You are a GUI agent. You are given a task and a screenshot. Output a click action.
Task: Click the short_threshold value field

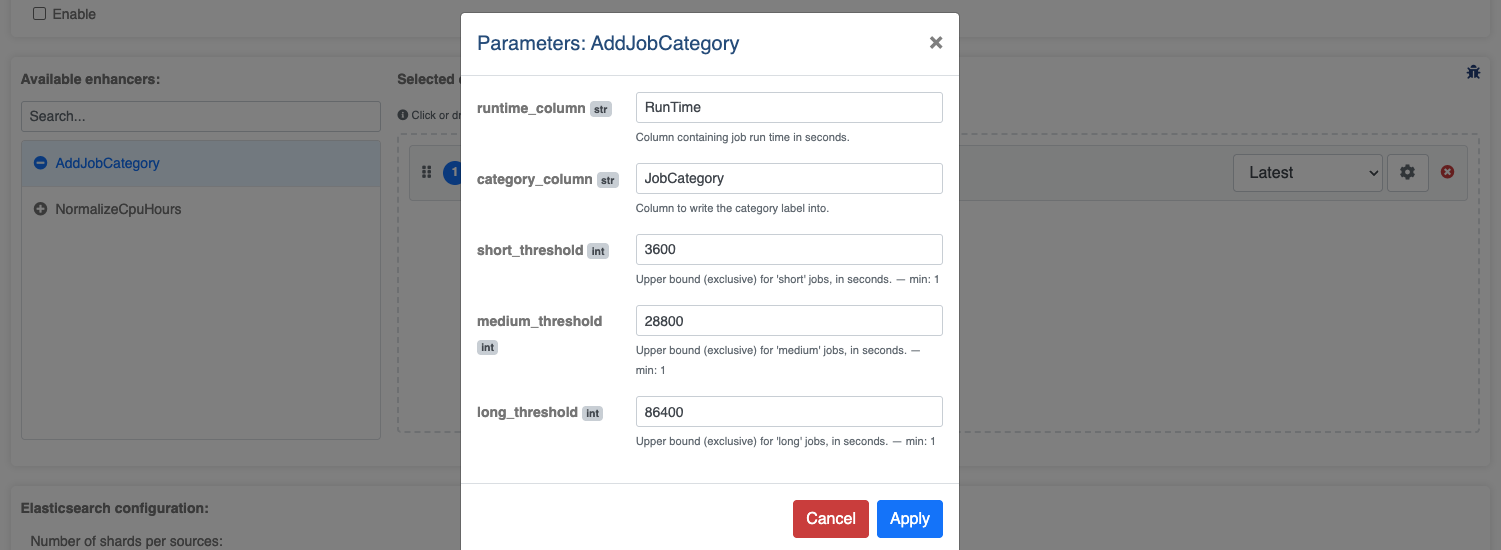tap(789, 249)
